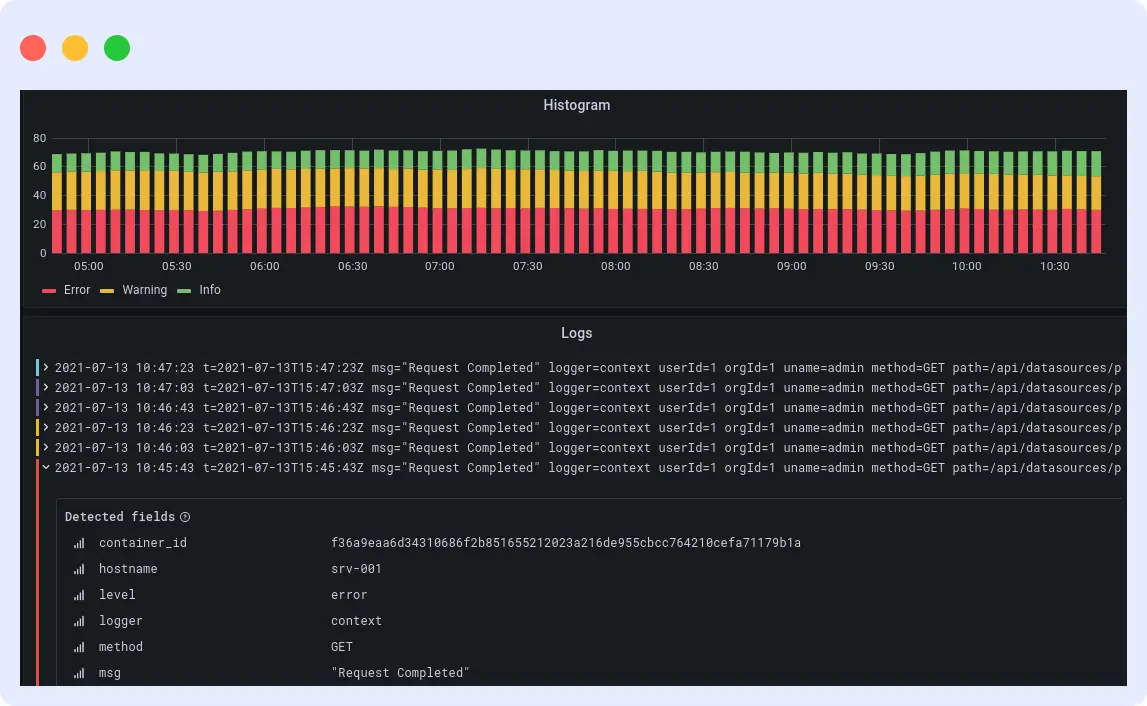Viewport: 1147px width, 706px height.
Task: Click the stats icon beside method
Action: click(79, 647)
